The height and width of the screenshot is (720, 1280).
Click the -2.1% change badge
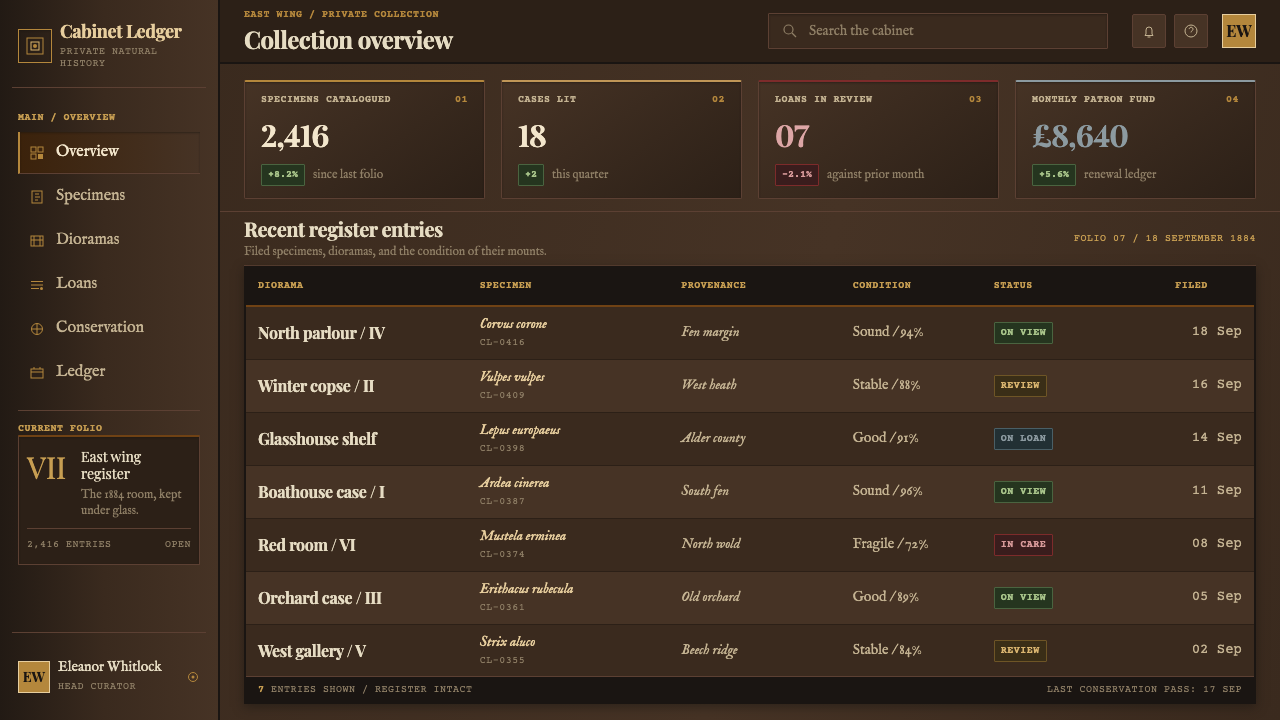[797, 175]
